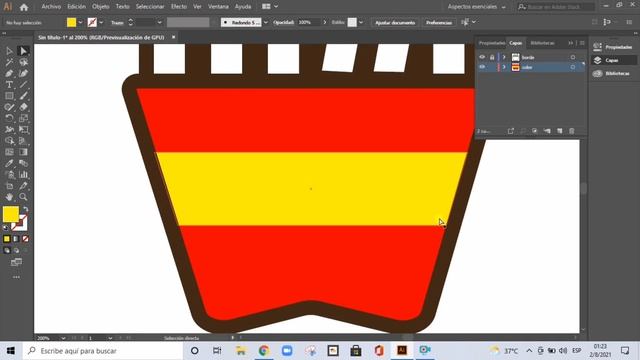Image resolution: width=640 pixels, height=360 pixels.
Task: Select the Free Transform tool
Action: coord(23,130)
